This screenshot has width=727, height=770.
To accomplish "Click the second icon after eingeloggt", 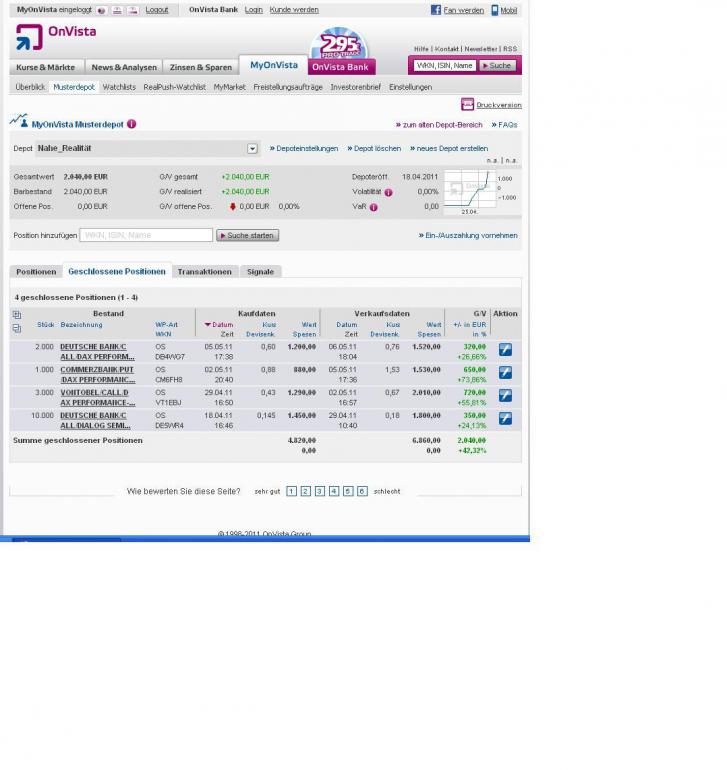I will pyautogui.click(x=117, y=10).
